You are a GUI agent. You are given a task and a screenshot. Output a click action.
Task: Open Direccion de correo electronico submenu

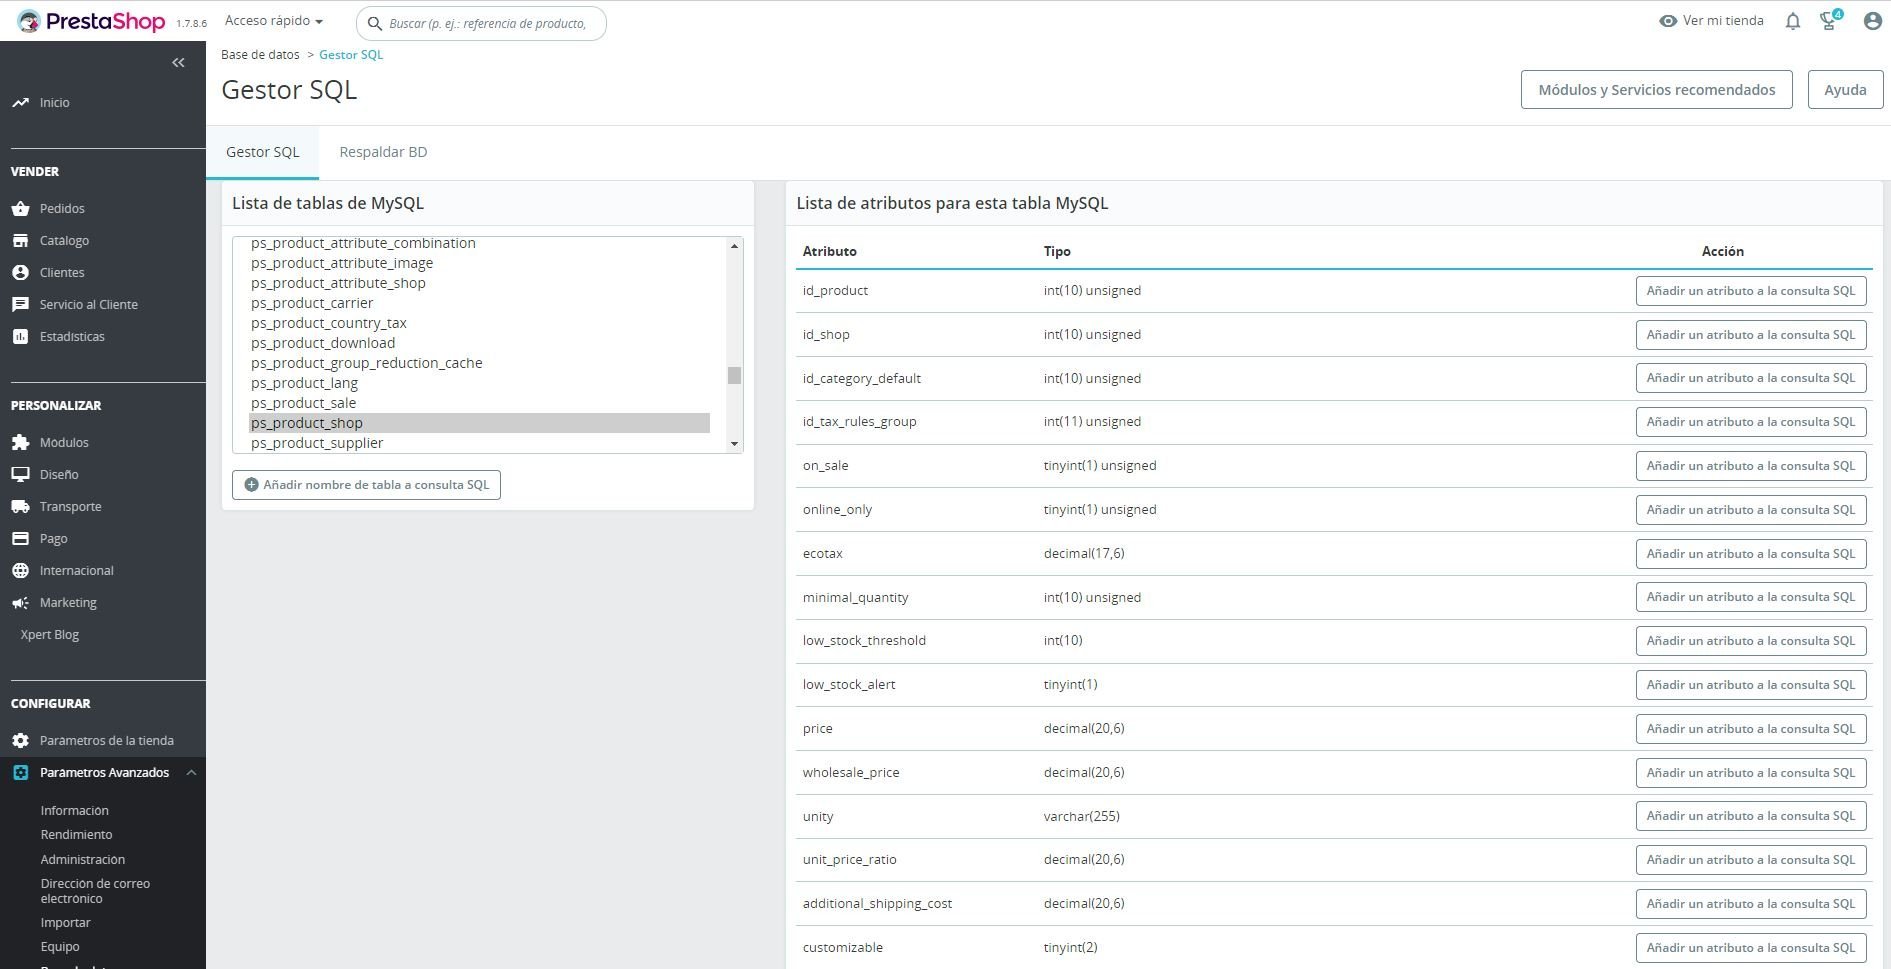click(95, 890)
